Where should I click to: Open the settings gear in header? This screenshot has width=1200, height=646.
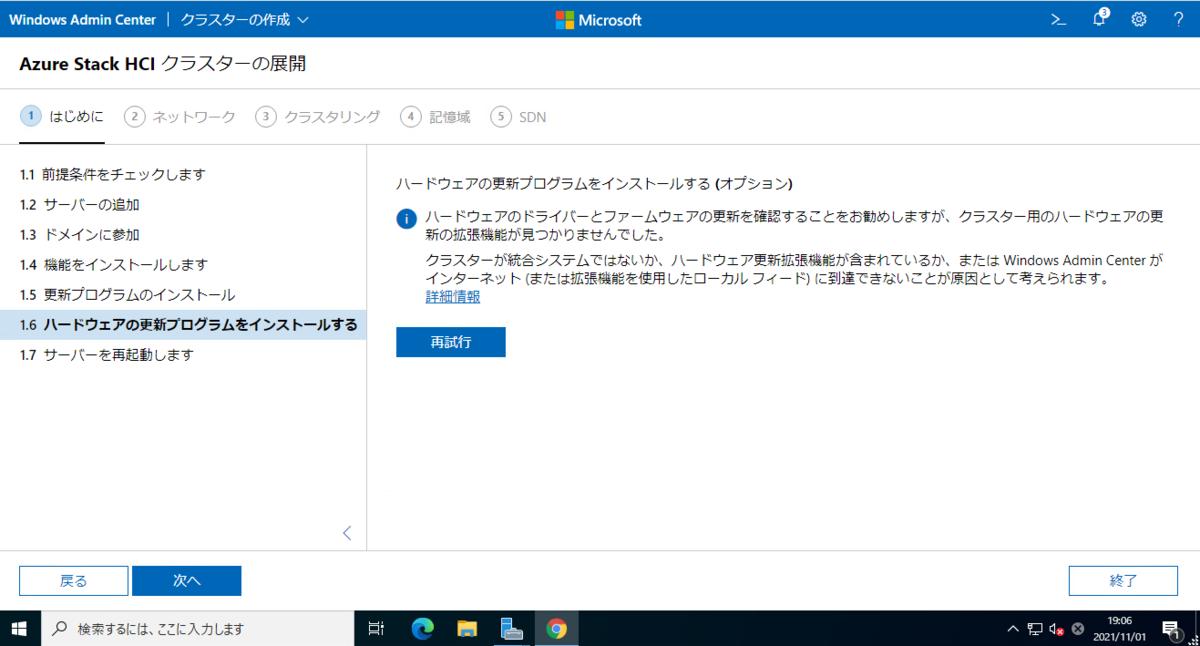(x=1139, y=19)
